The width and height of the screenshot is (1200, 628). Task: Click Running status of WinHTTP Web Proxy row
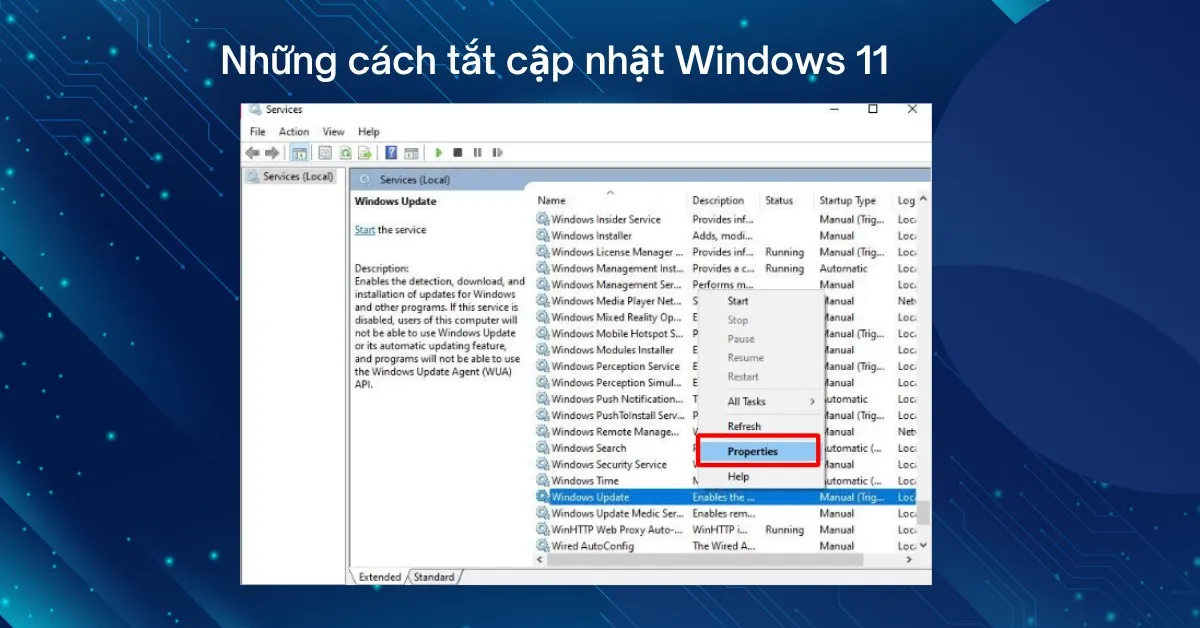pos(784,530)
